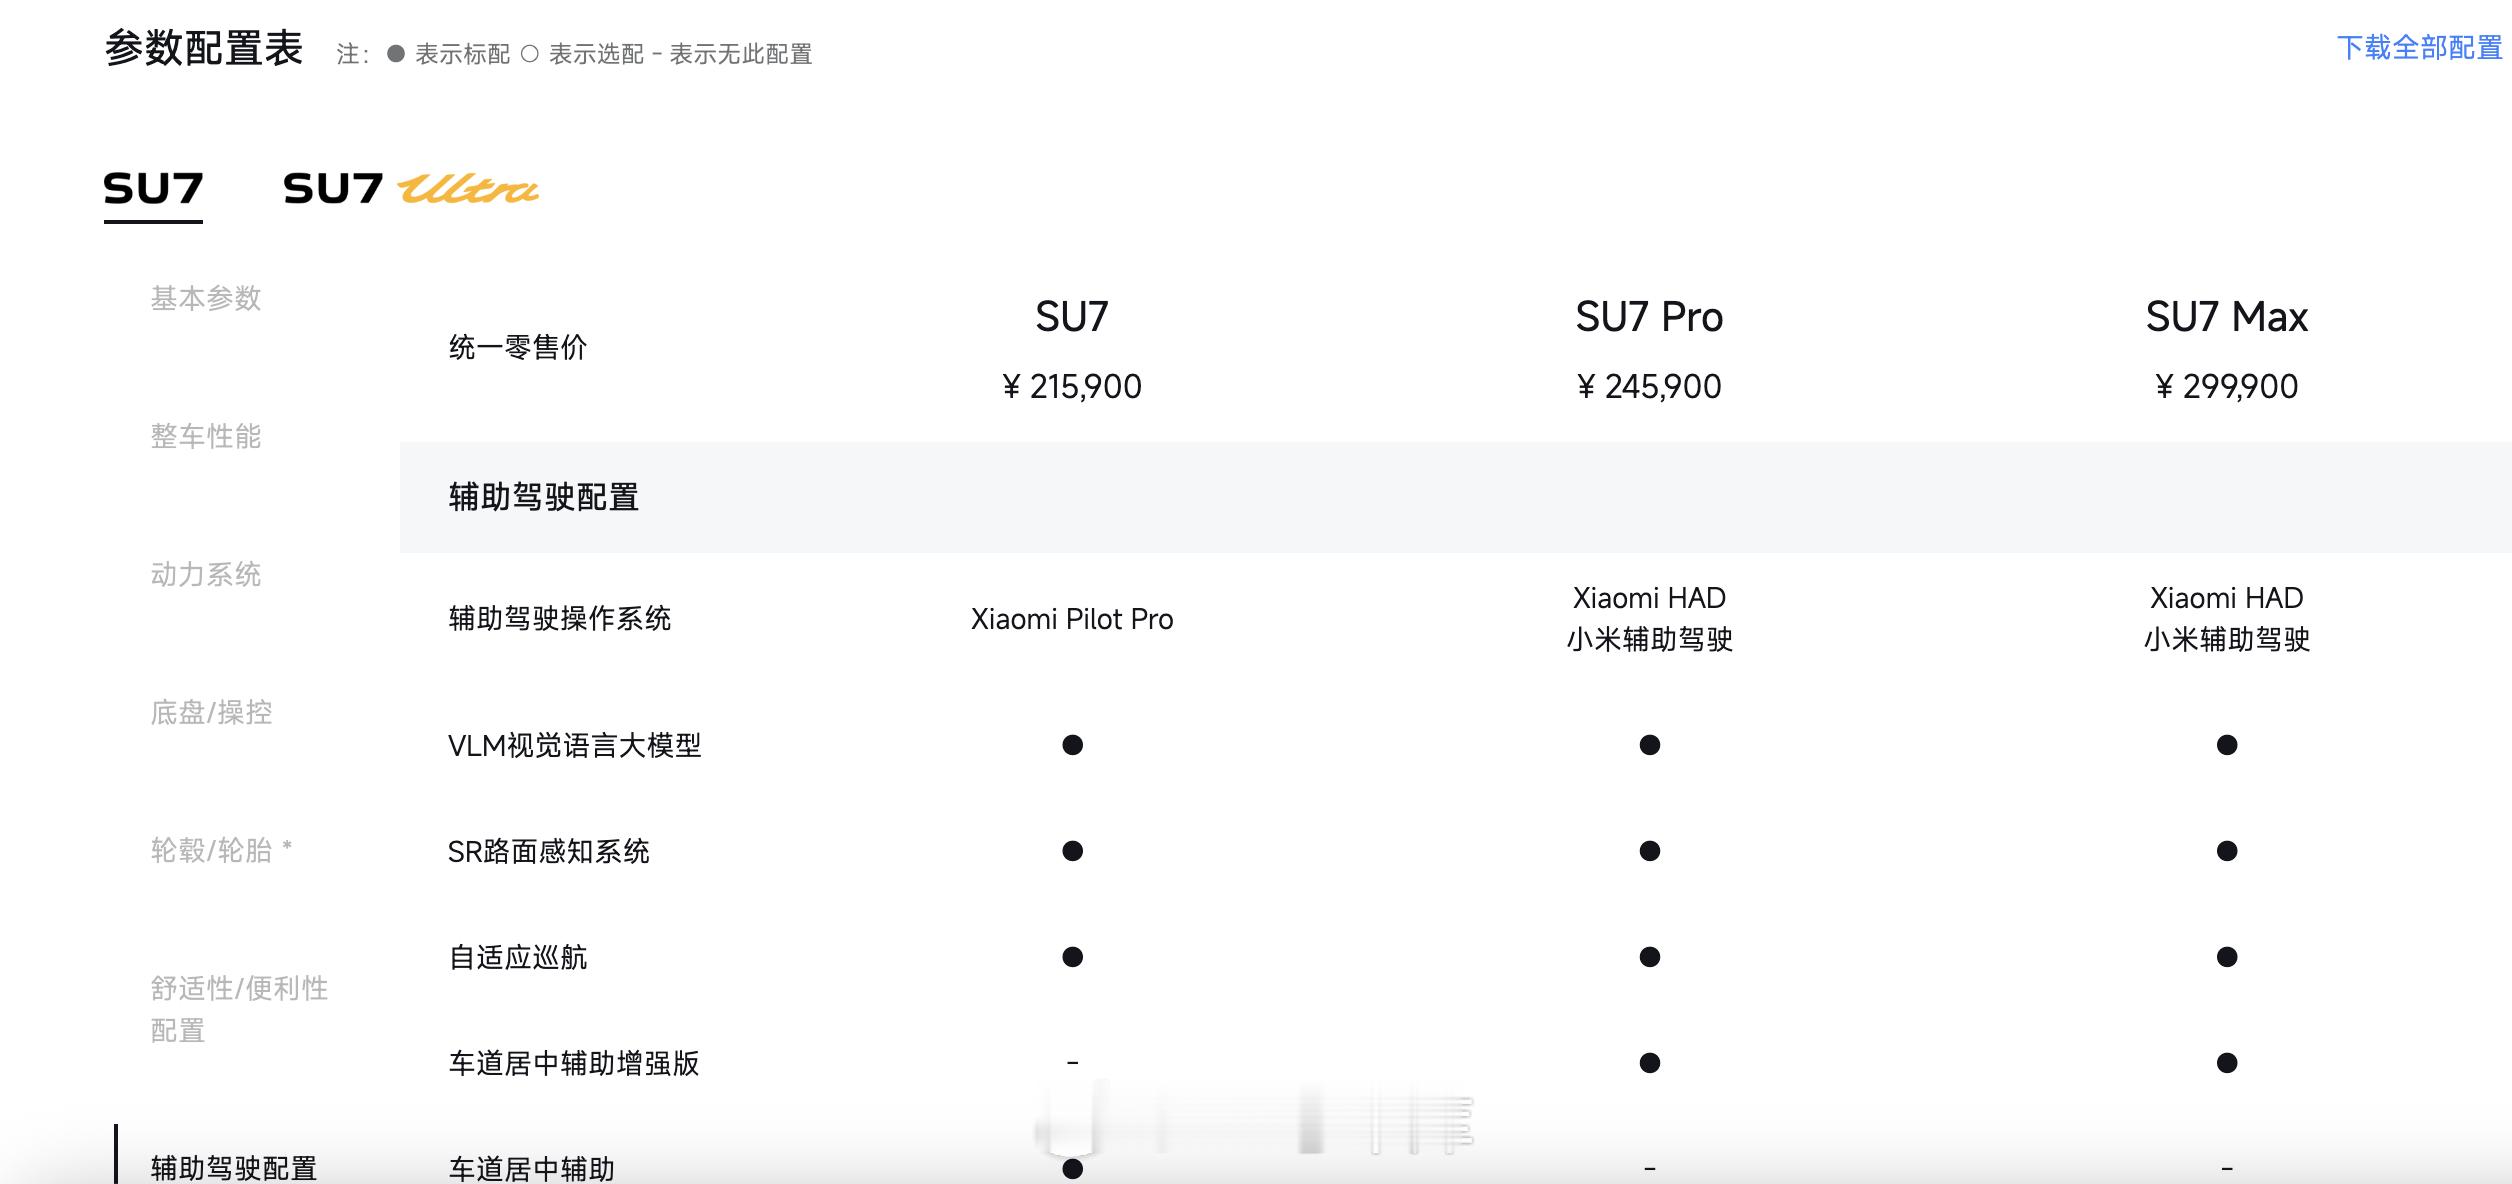Click SR路面感知系统 dot under SU7 Max
The image size is (2512, 1184).
(2226, 851)
